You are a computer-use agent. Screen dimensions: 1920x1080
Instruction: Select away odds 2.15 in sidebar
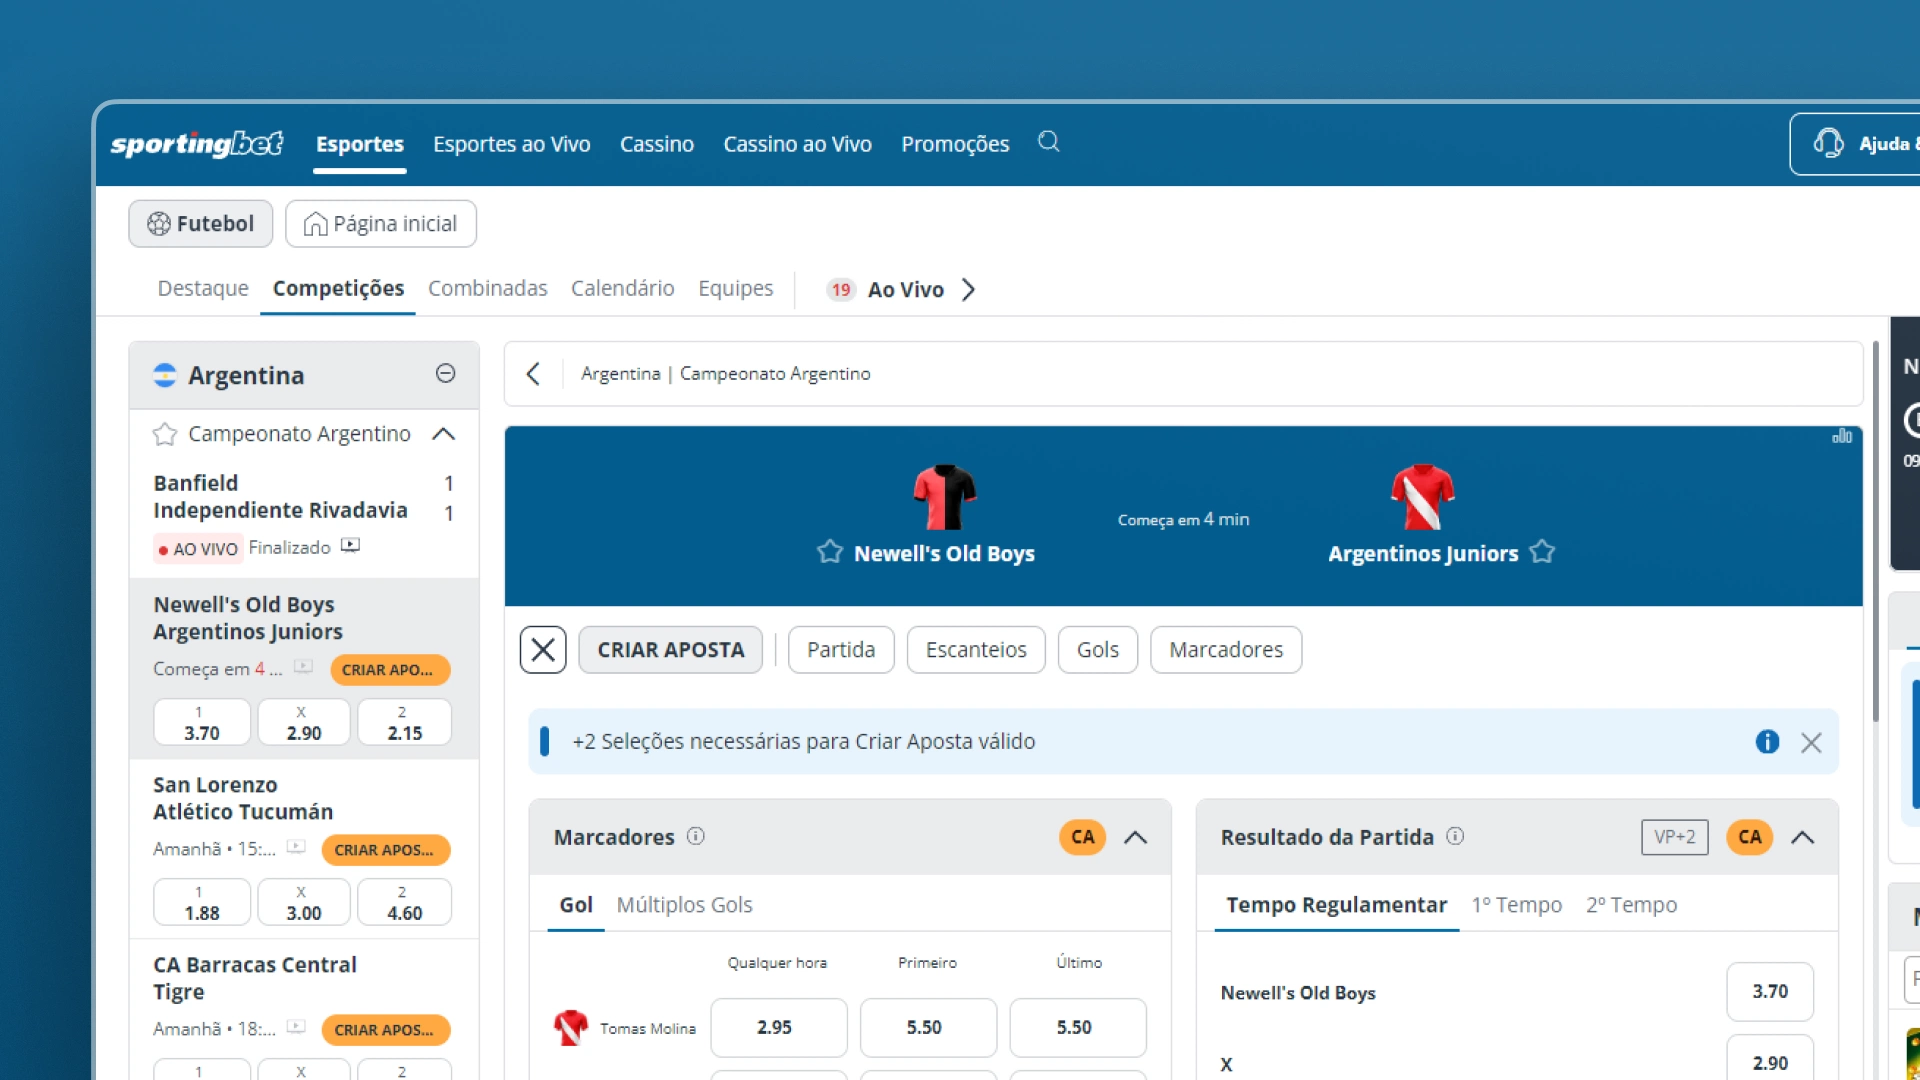pos(405,722)
